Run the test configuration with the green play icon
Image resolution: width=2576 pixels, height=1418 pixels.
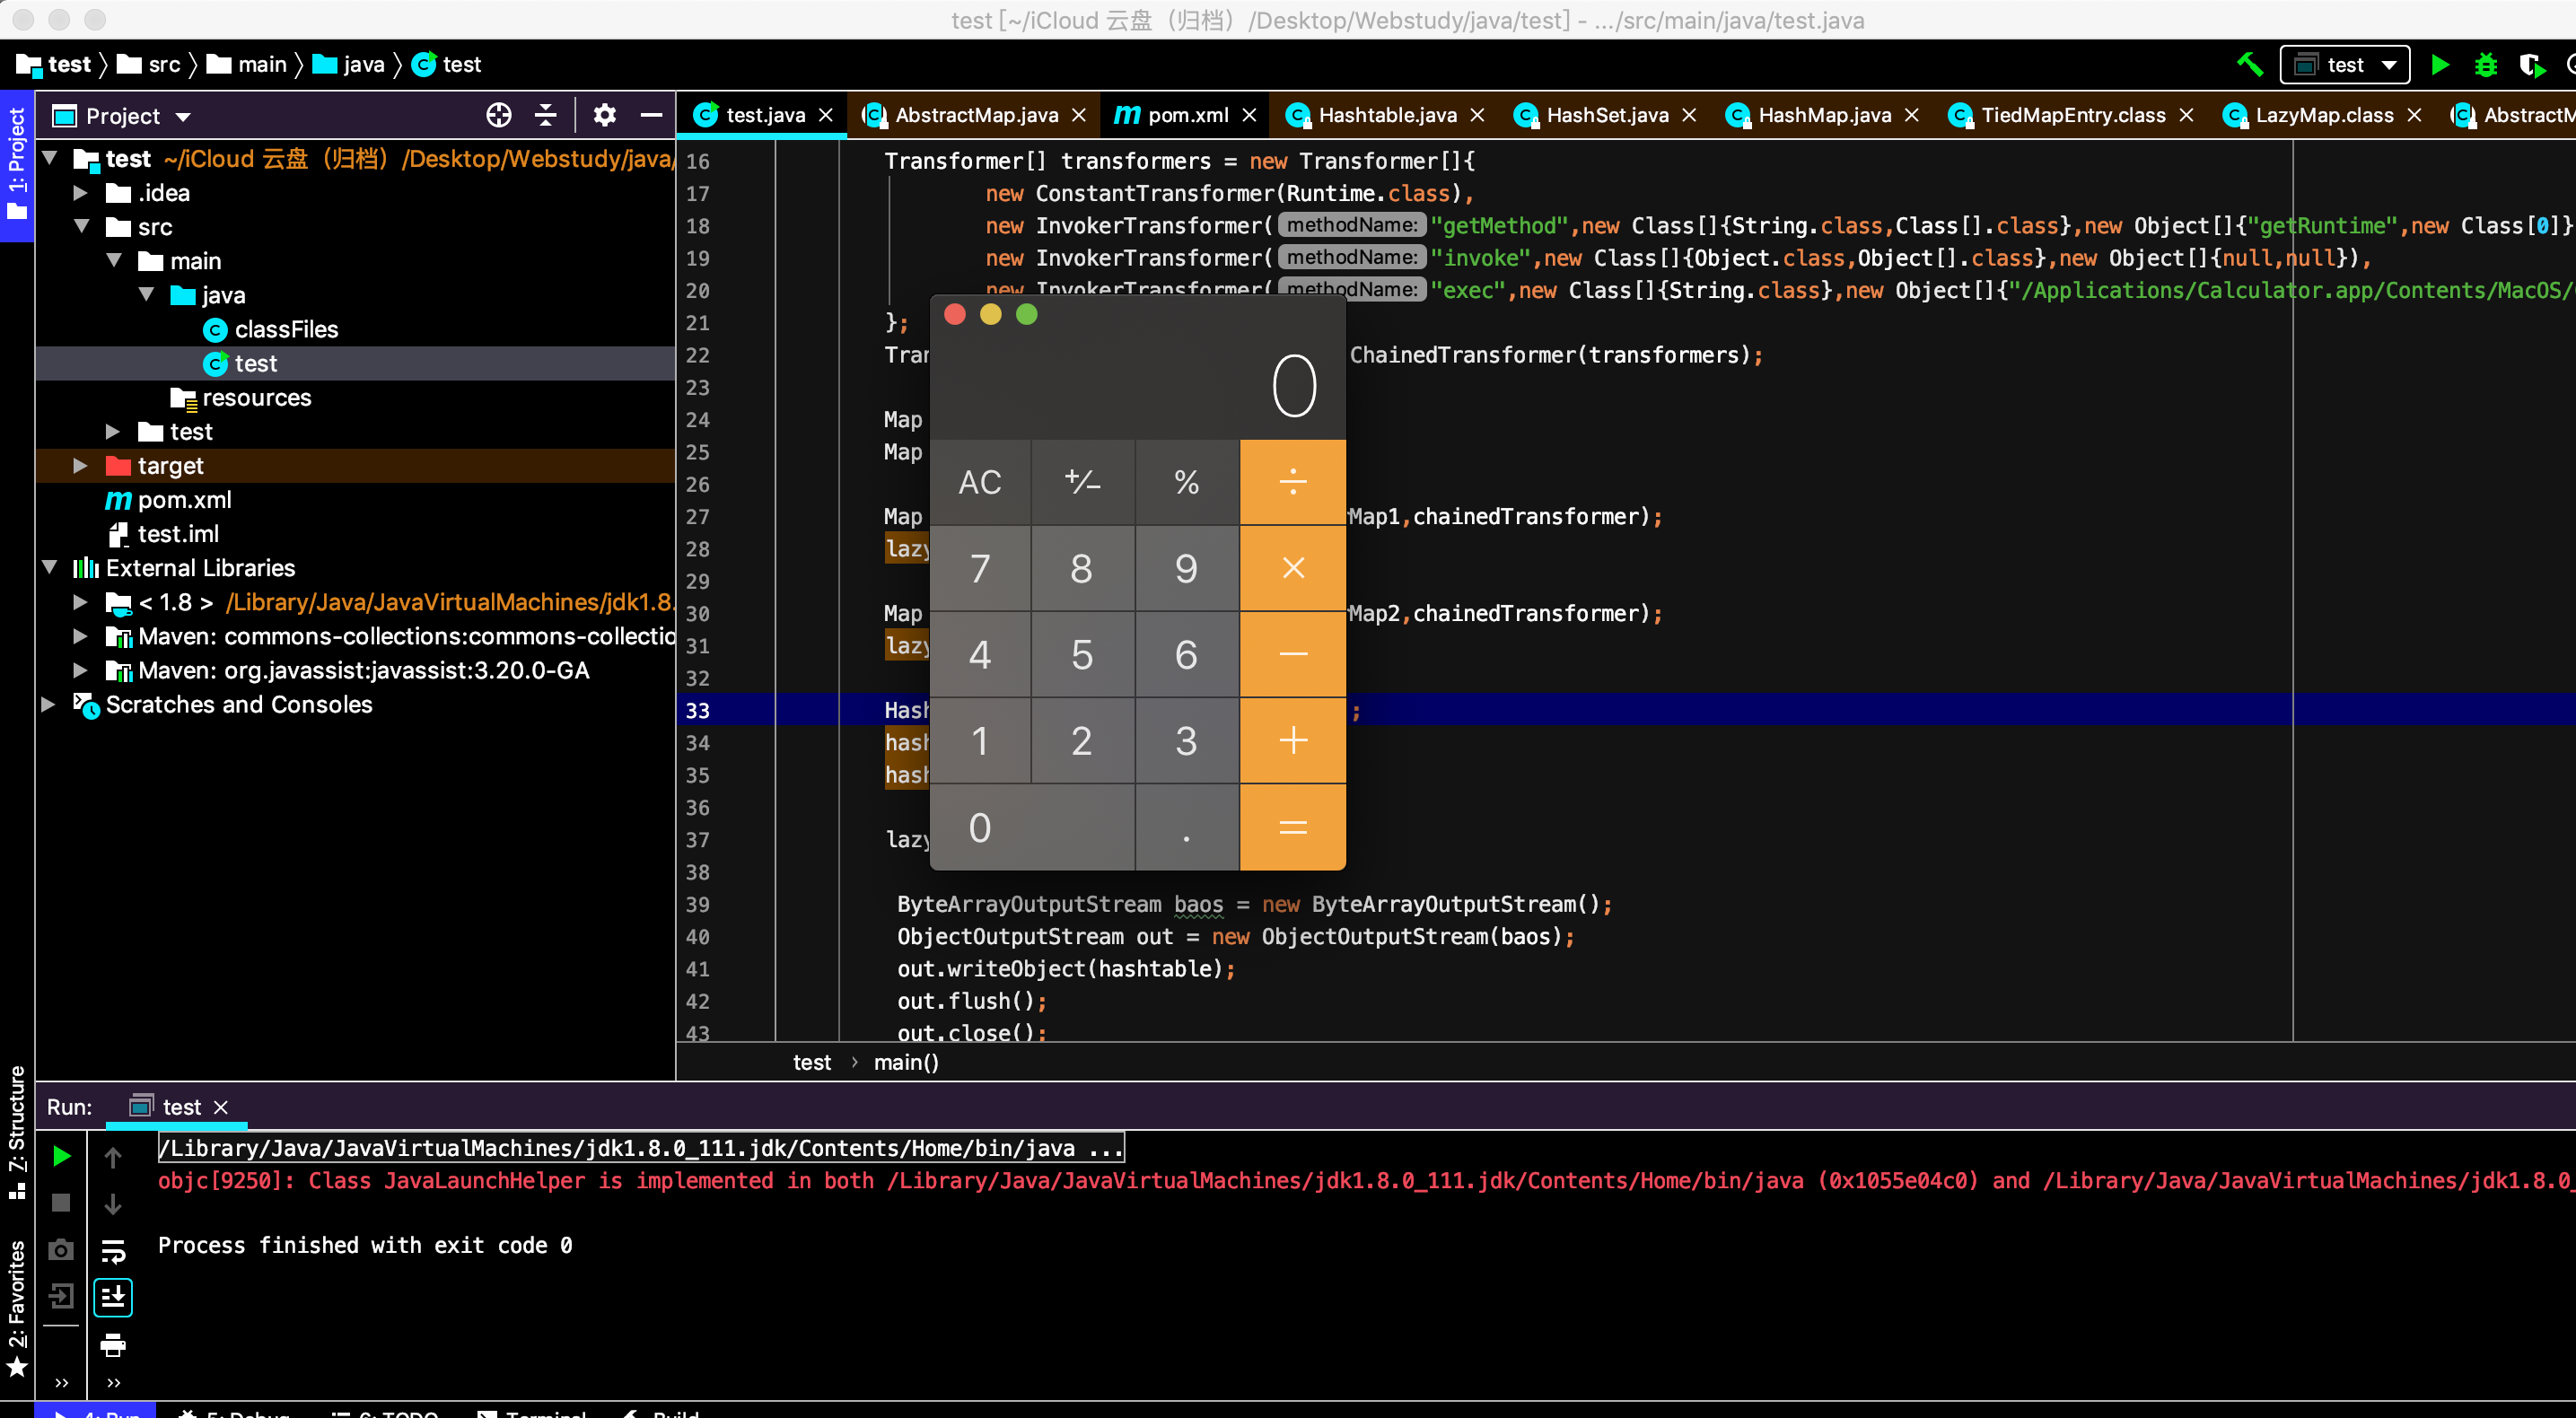click(2440, 65)
